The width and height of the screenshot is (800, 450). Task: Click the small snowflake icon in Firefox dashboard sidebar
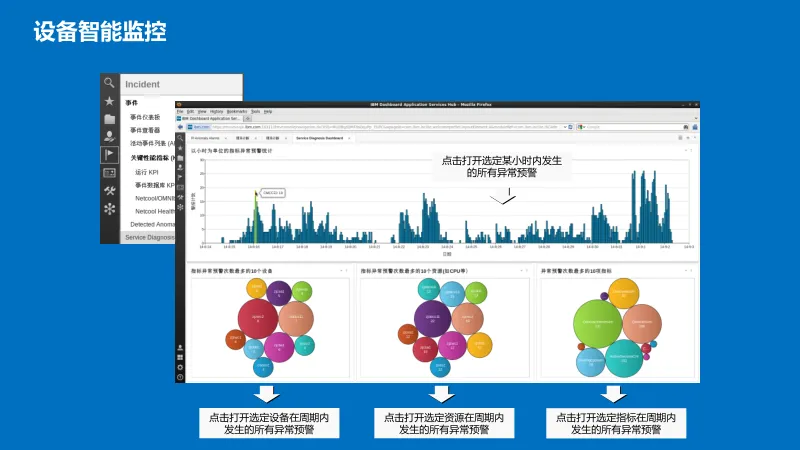[180, 207]
